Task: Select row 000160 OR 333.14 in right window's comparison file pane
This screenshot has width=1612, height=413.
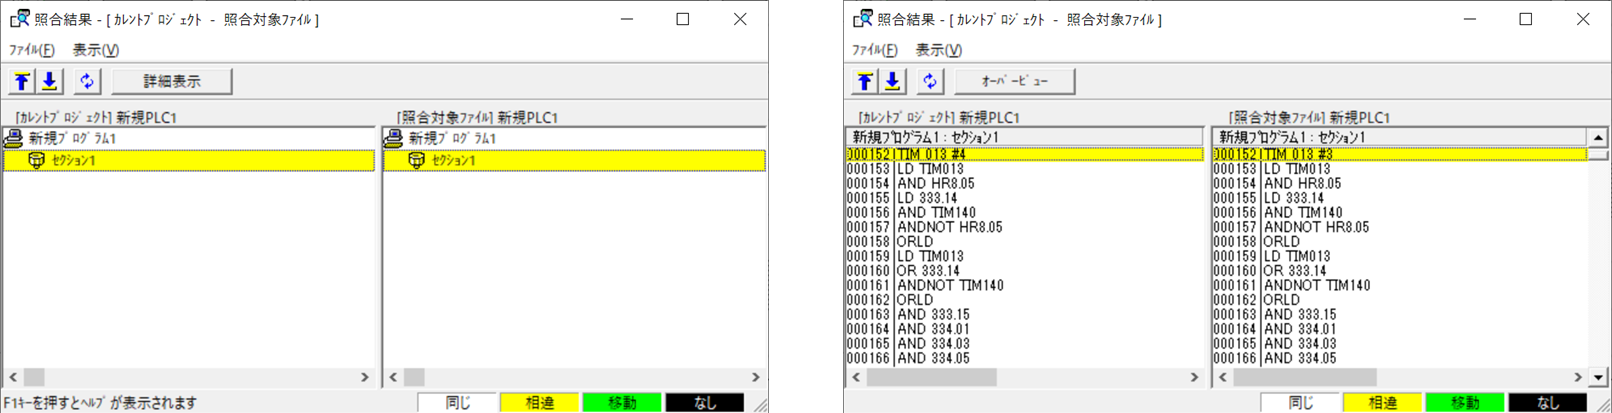Action: [x=1399, y=271]
